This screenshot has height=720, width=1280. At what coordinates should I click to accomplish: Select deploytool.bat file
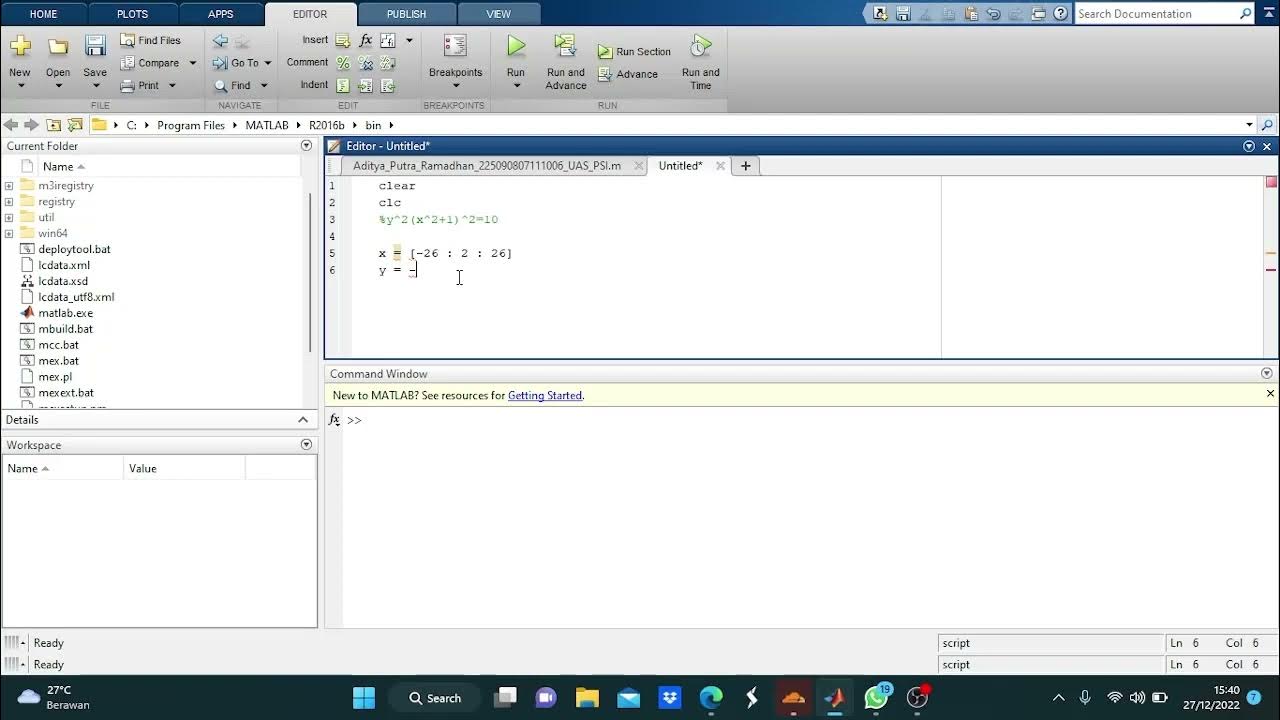(x=74, y=249)
